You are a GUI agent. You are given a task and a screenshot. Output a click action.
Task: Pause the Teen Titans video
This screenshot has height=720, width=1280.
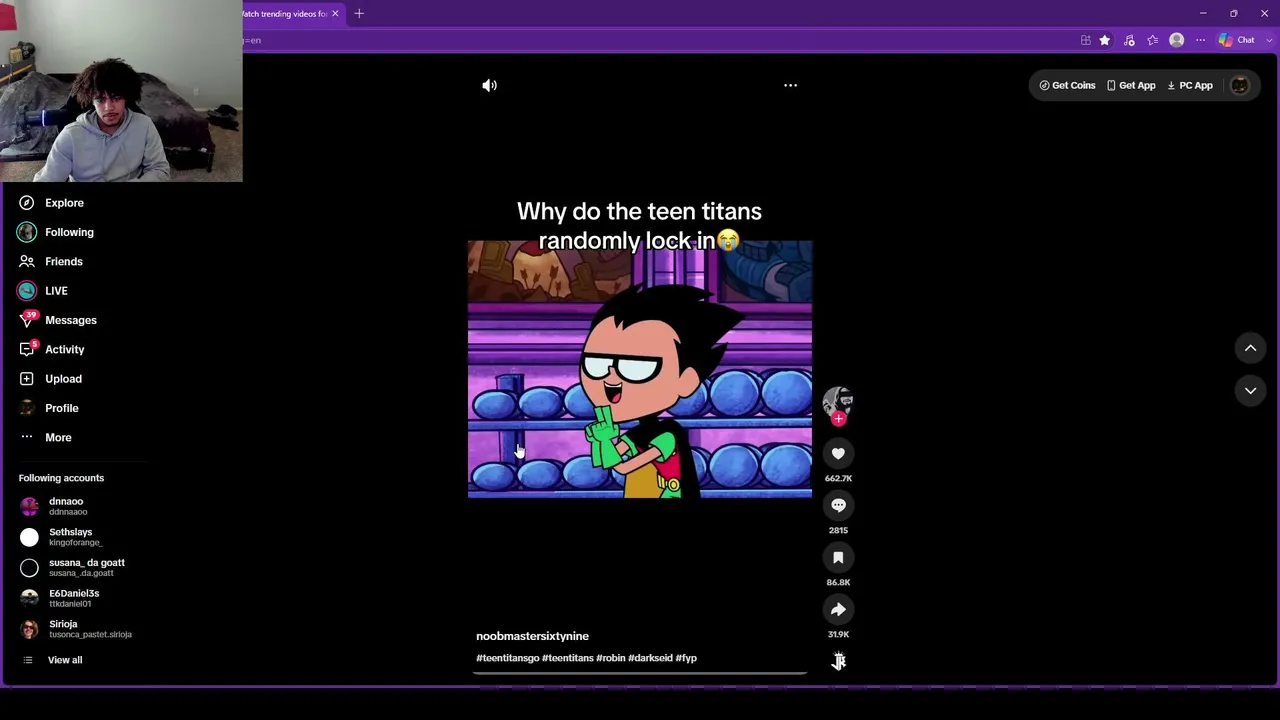tap(640, 369)
